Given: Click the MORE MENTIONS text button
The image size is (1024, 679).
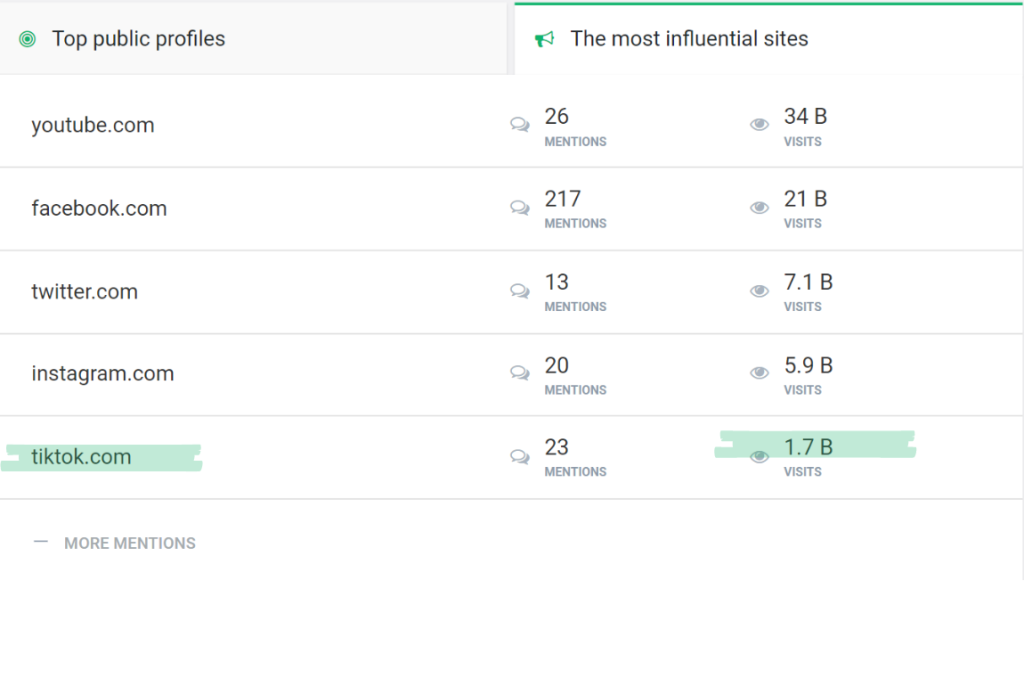Looking at the screenshot, I should [x=130, y=543].
